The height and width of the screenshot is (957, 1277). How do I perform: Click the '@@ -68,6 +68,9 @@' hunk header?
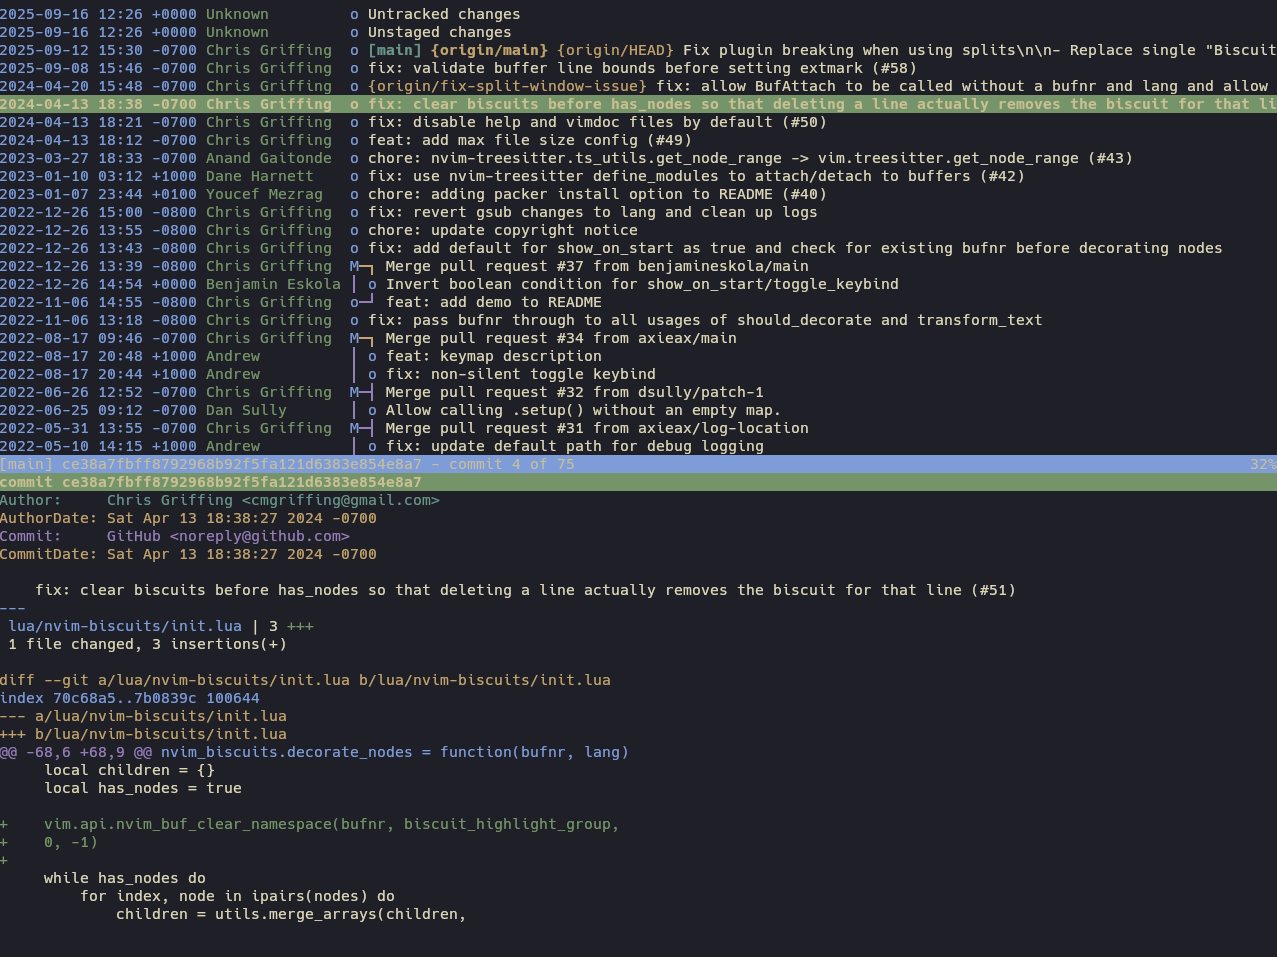76,753
